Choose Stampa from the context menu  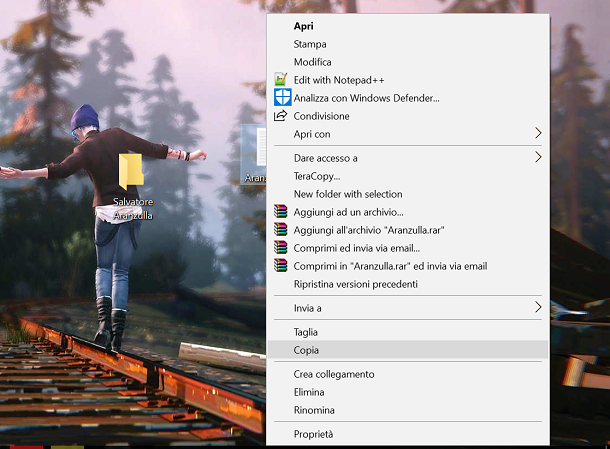point(408,44)
